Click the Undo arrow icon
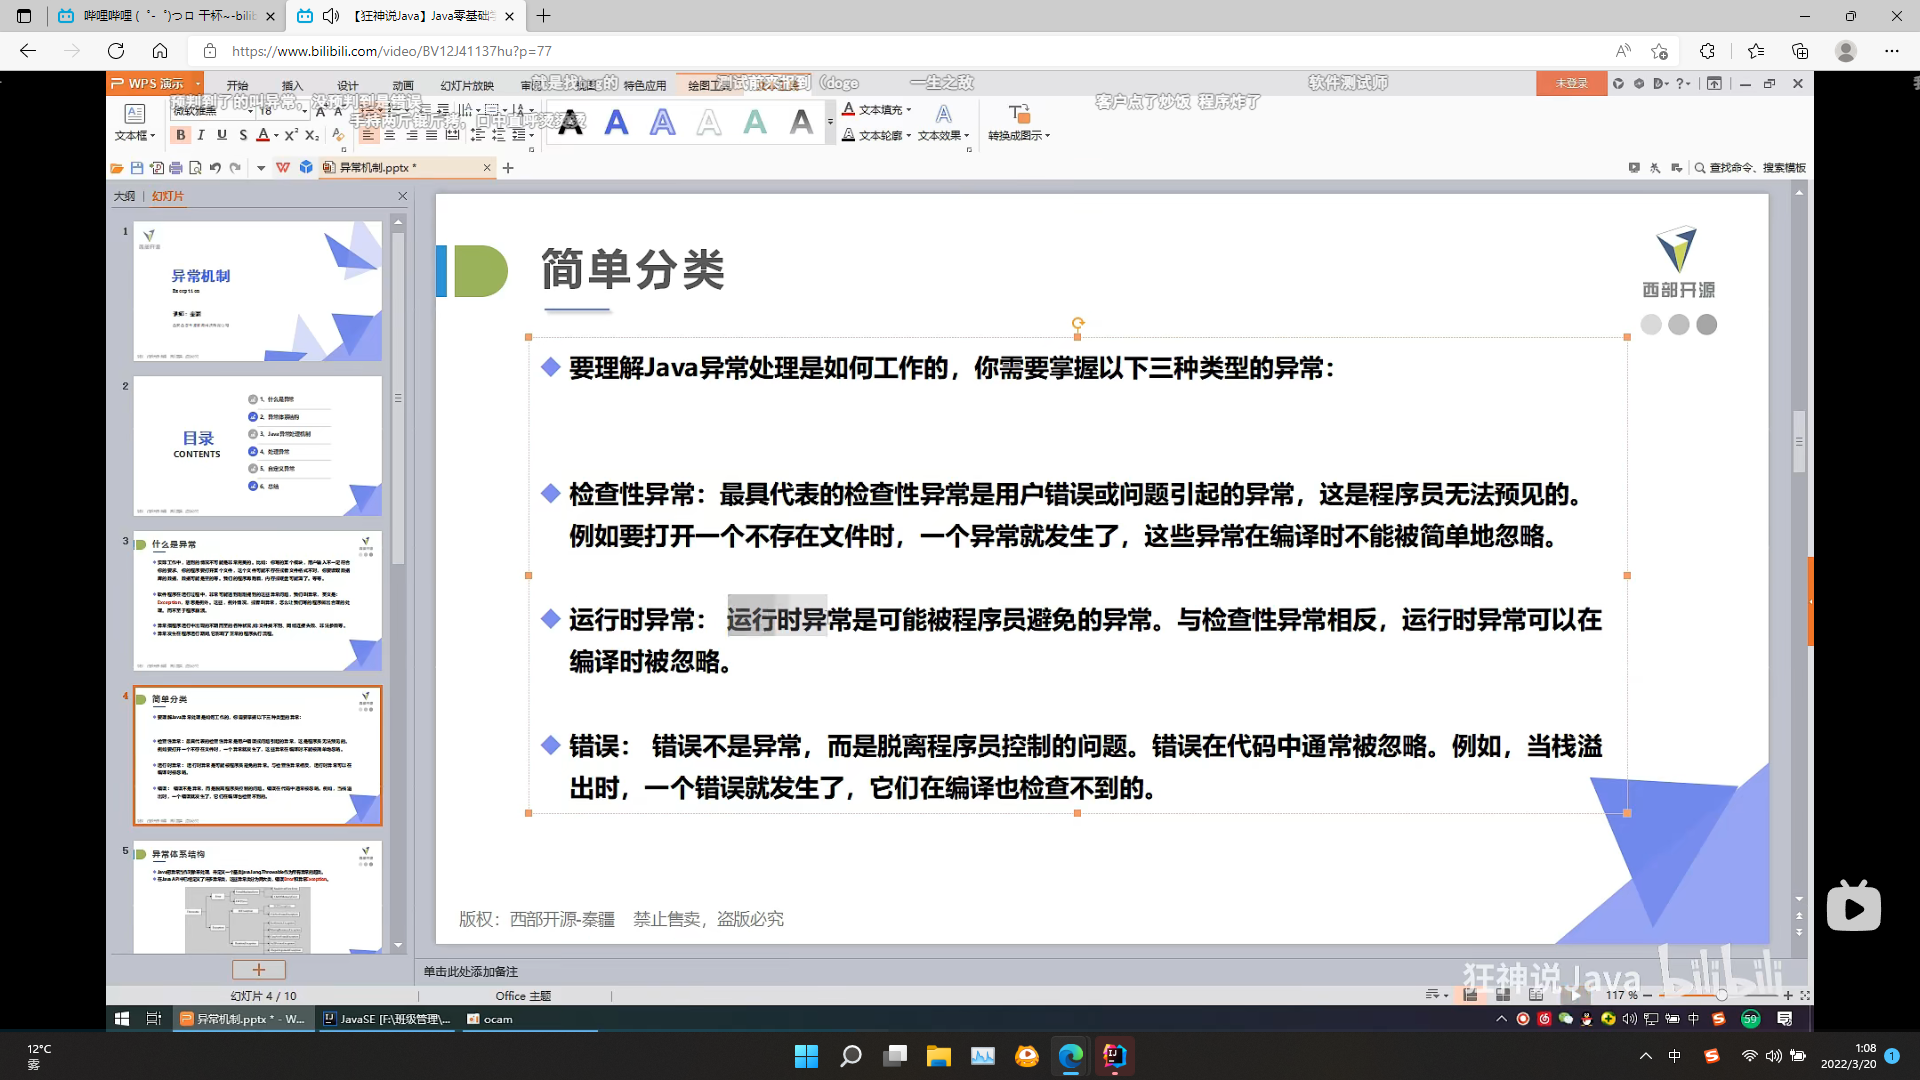Image resolution: width=1920 pixels, height=1080 pixels. coord(215,168)
